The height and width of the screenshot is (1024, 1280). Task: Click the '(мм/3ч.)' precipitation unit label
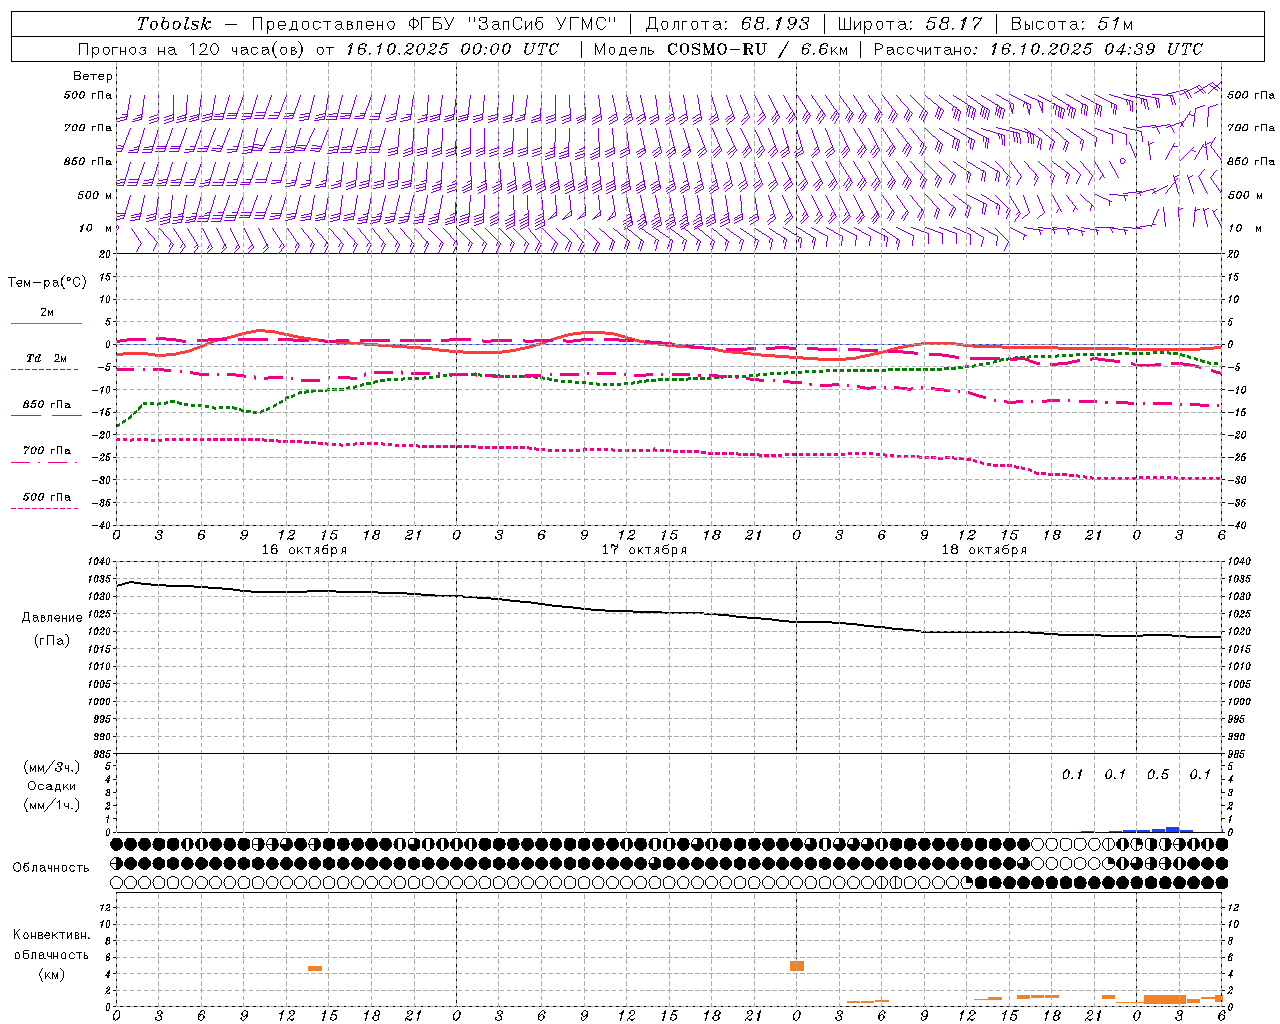coord(52,767)
